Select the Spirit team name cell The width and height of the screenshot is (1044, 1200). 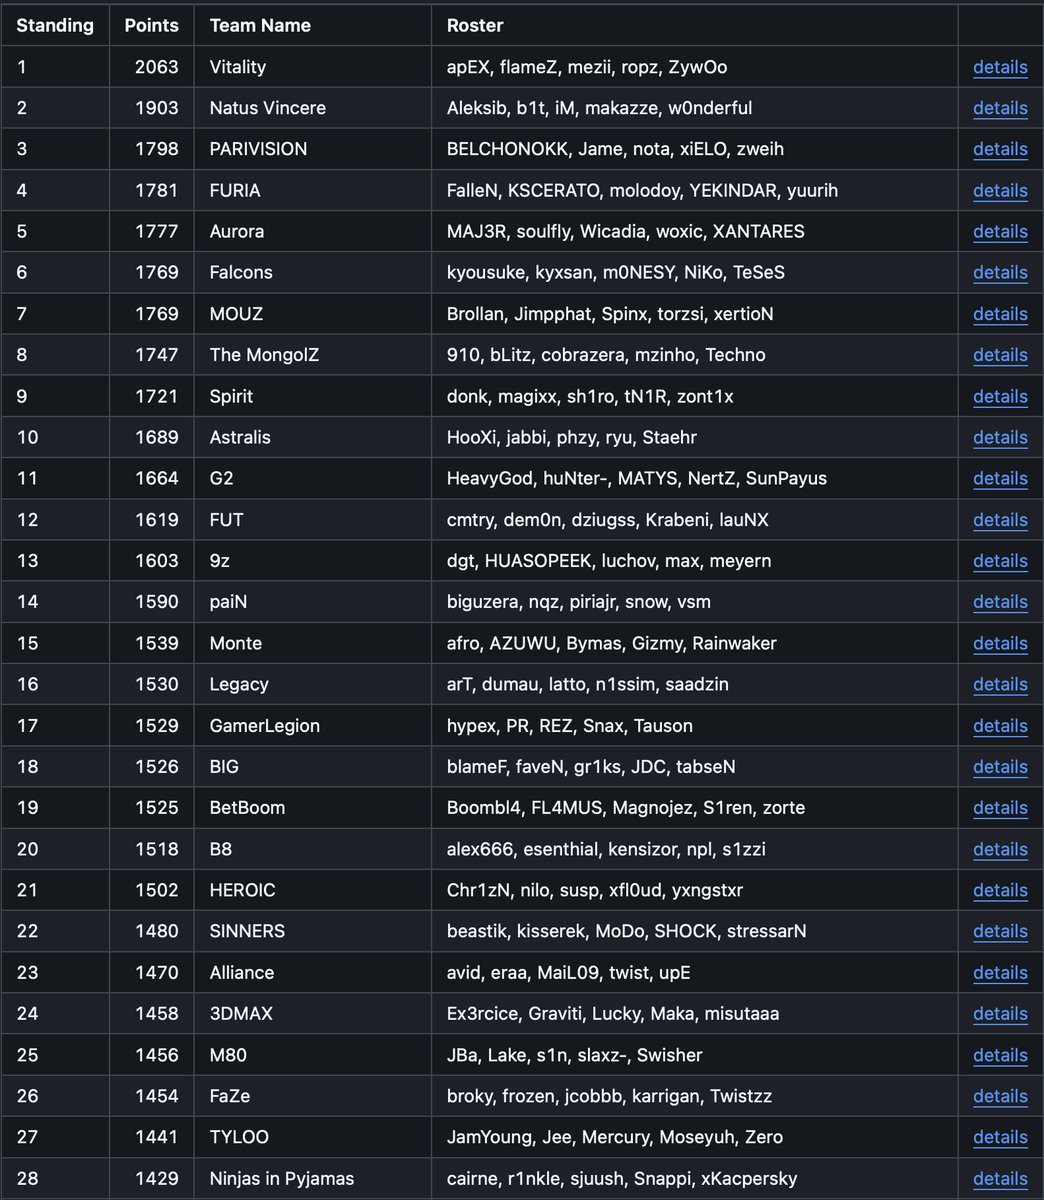(313, 396)
